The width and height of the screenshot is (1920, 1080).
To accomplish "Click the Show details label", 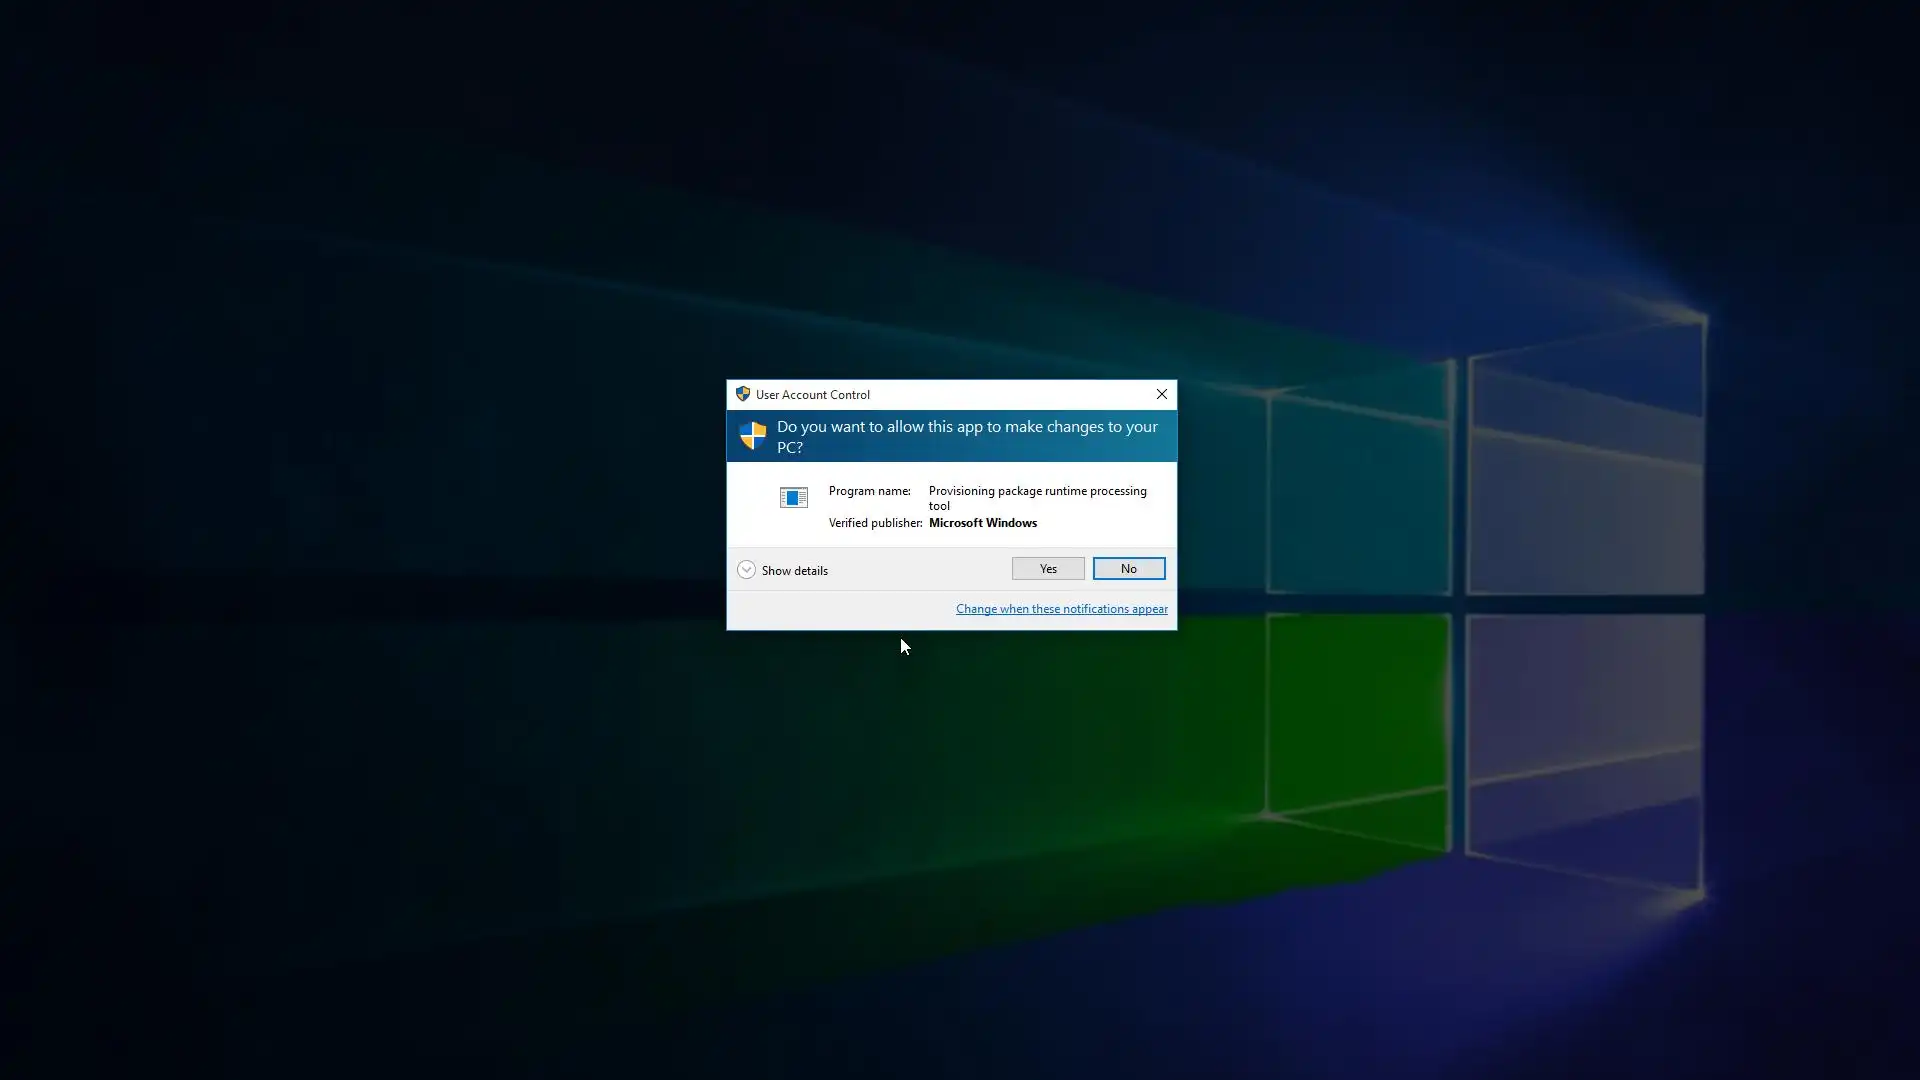I will [x=794, y=571].
